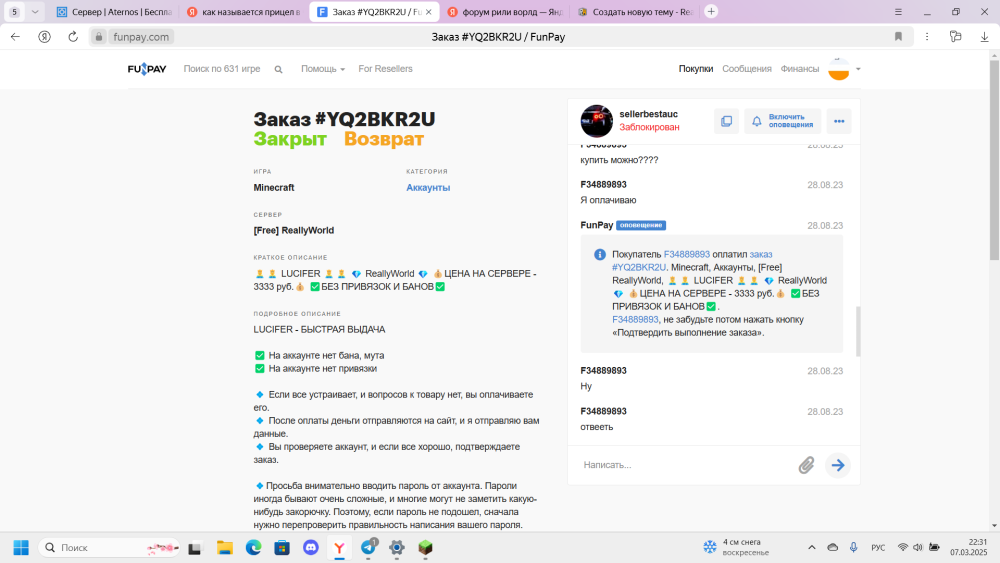This screenshot has width=1000, height=563.
Task: Open Windows Start menu
Action: tap(21, 548)
